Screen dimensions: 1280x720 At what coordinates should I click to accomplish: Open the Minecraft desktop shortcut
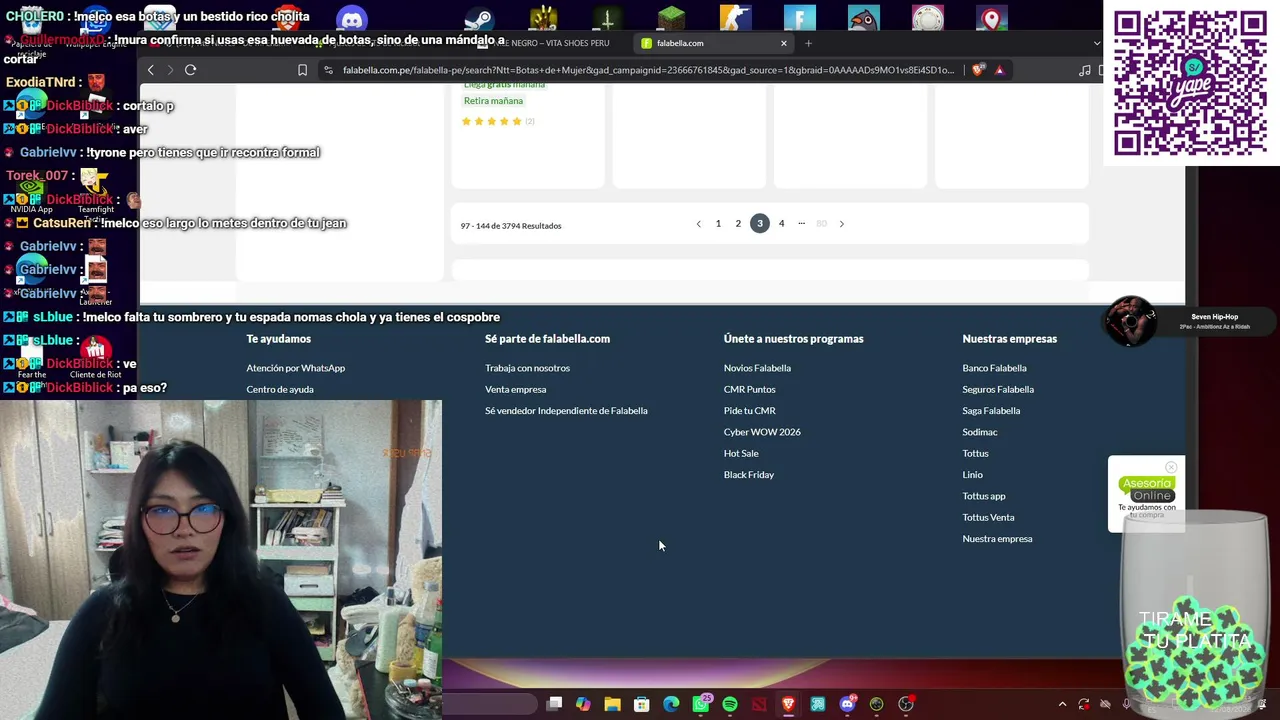[x=672, y=19]
